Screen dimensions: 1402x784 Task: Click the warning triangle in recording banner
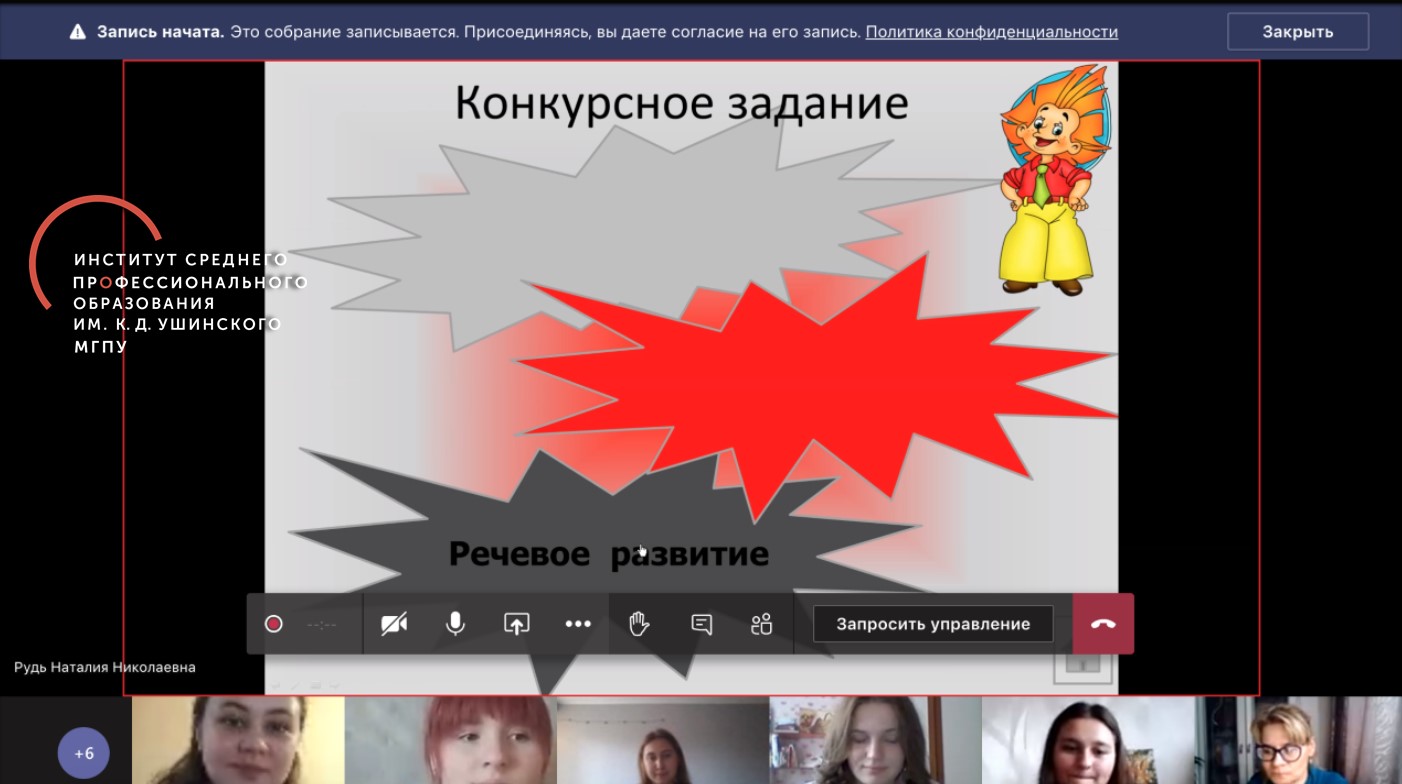[x=78, y=32]
